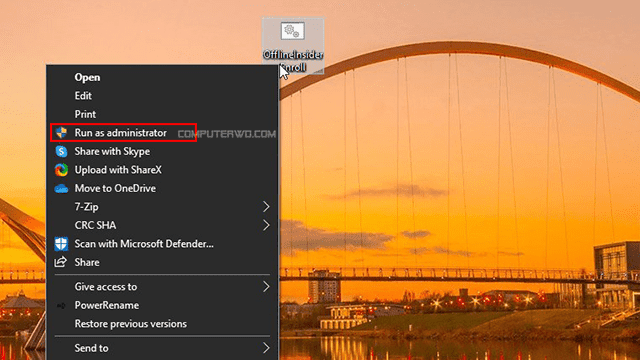Click the Run as administrator shield icon
The height and width of the screenshot is (360, 640).
(61, 133)
